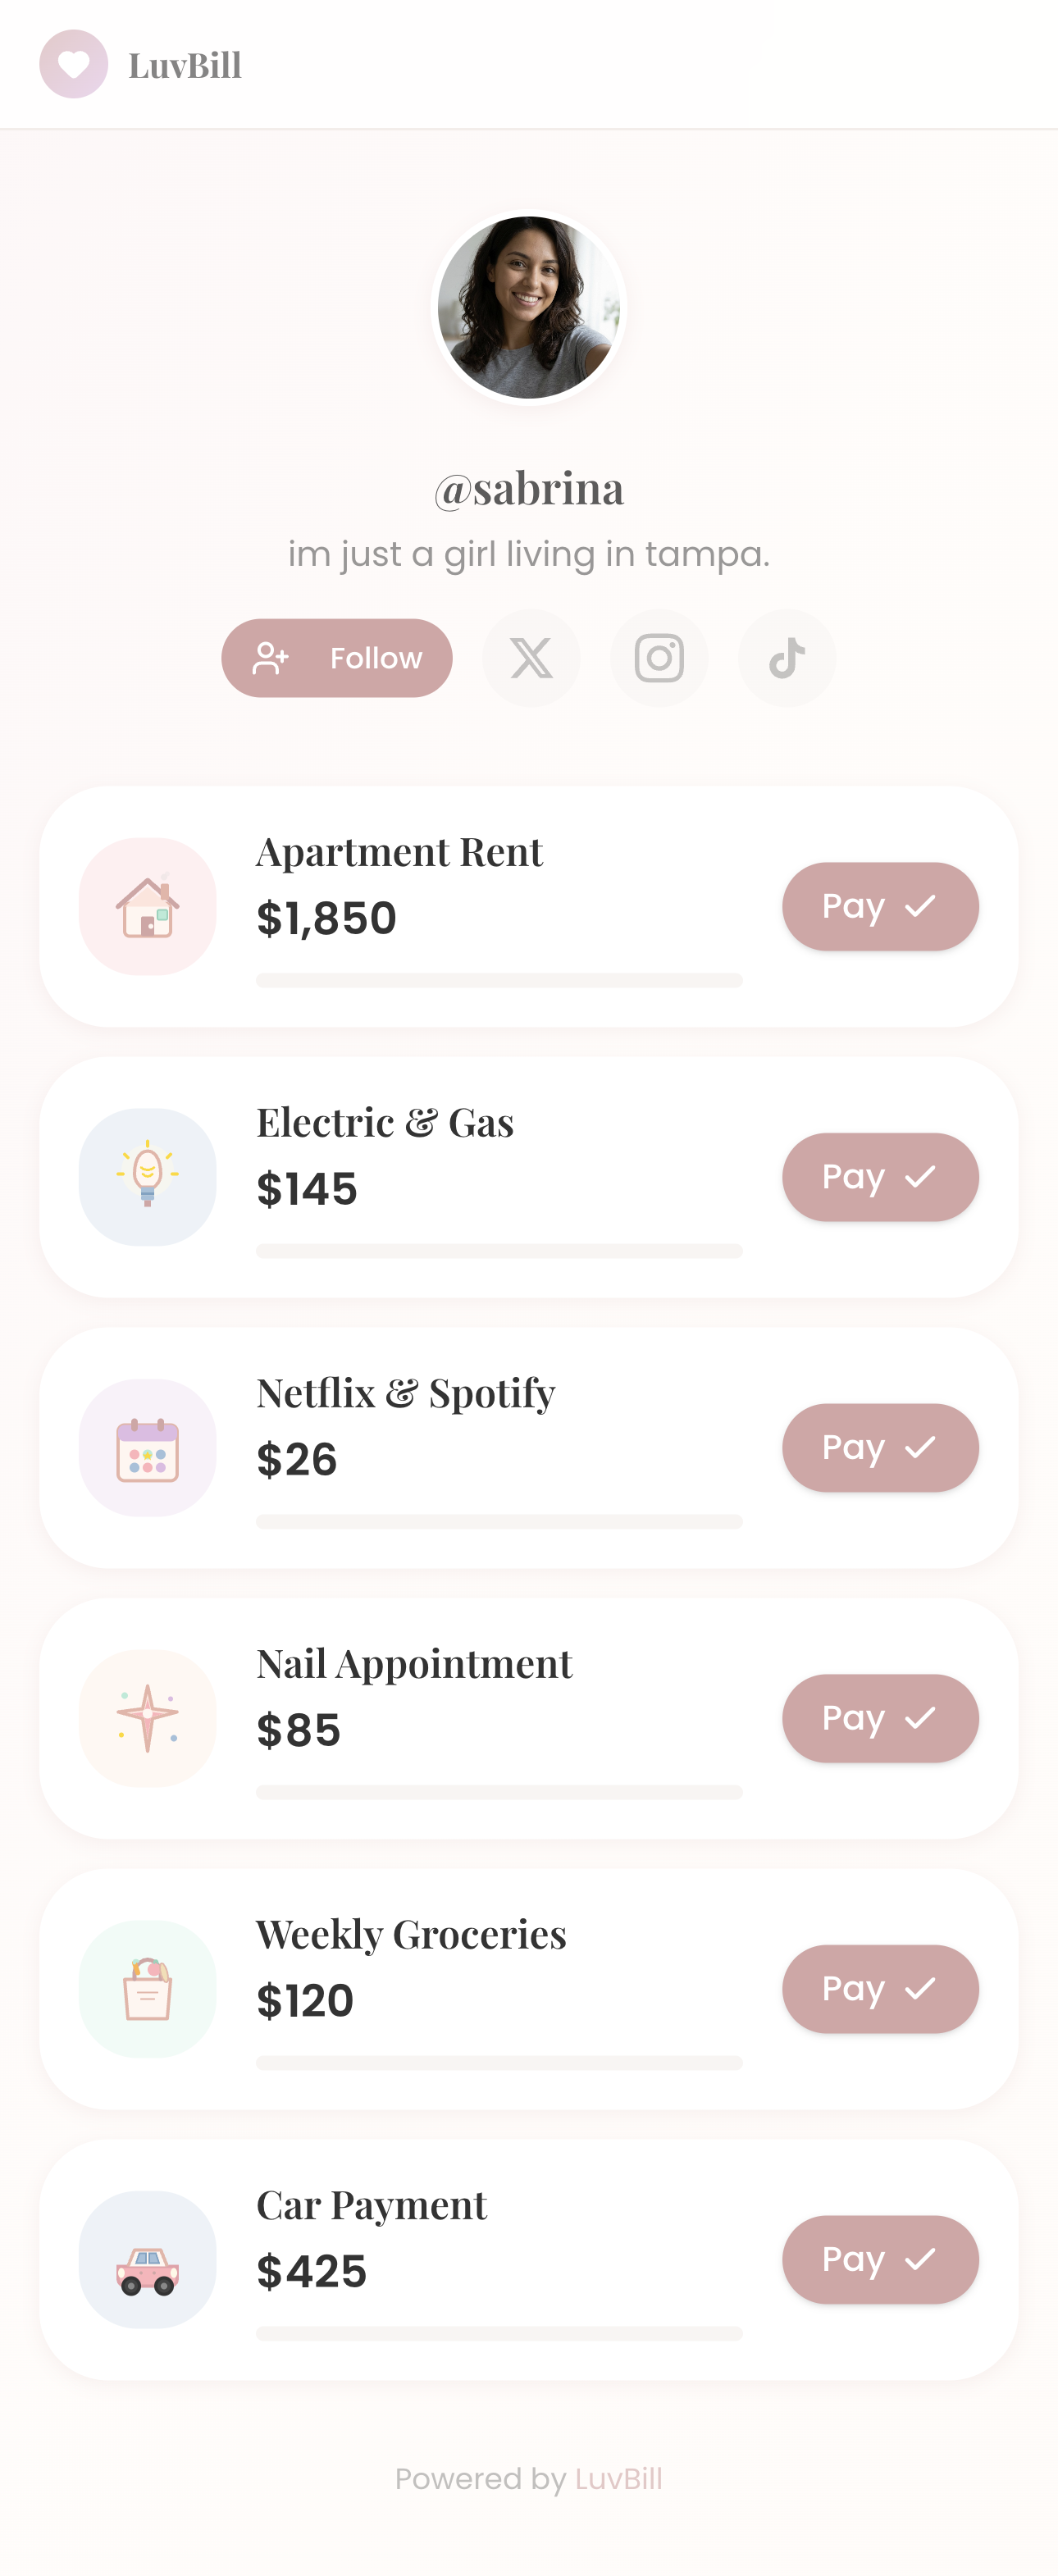Click the grocery bag icon
The width and height of the screenshot is (1058, 2576).
(148, 1989)
